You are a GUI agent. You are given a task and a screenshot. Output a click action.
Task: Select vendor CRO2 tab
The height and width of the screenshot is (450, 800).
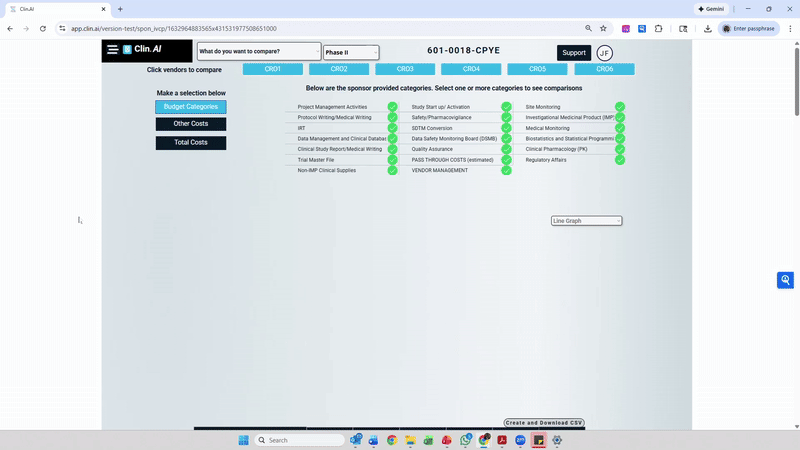(x=339, y=69)
